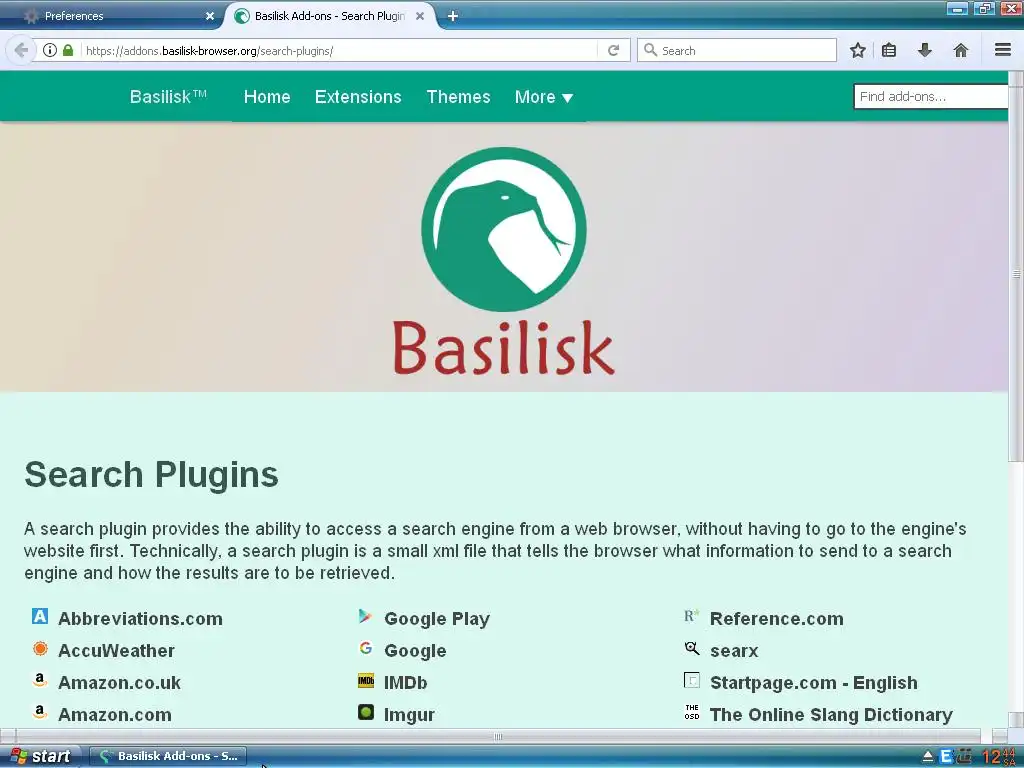Open the Google Play link
1024x768 pixels.
[437, 618]
